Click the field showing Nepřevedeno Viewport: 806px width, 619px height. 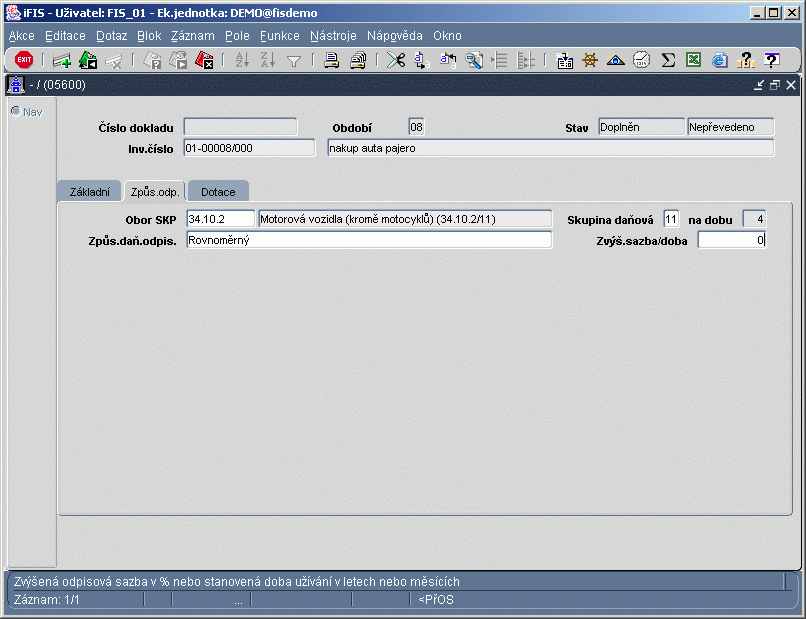click(730, 127)
